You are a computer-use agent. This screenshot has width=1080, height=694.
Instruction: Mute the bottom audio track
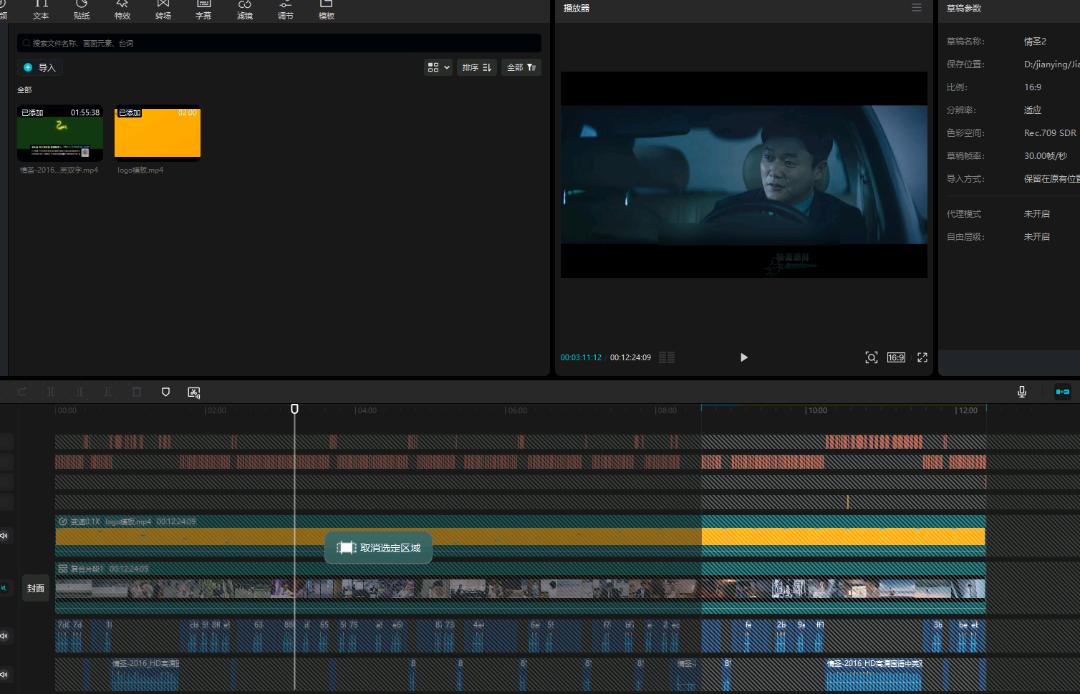click(x=5, y=675)
